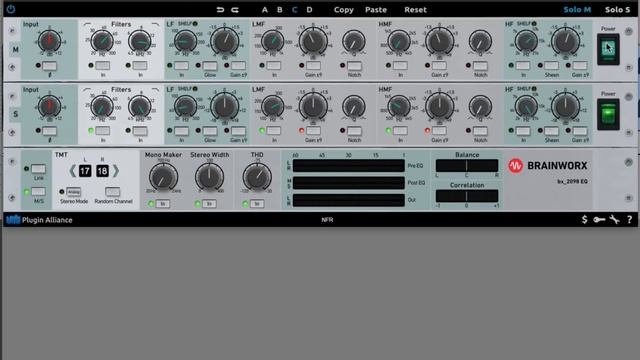
Task: Click the Pre EQ level meter
Action: 349,166
